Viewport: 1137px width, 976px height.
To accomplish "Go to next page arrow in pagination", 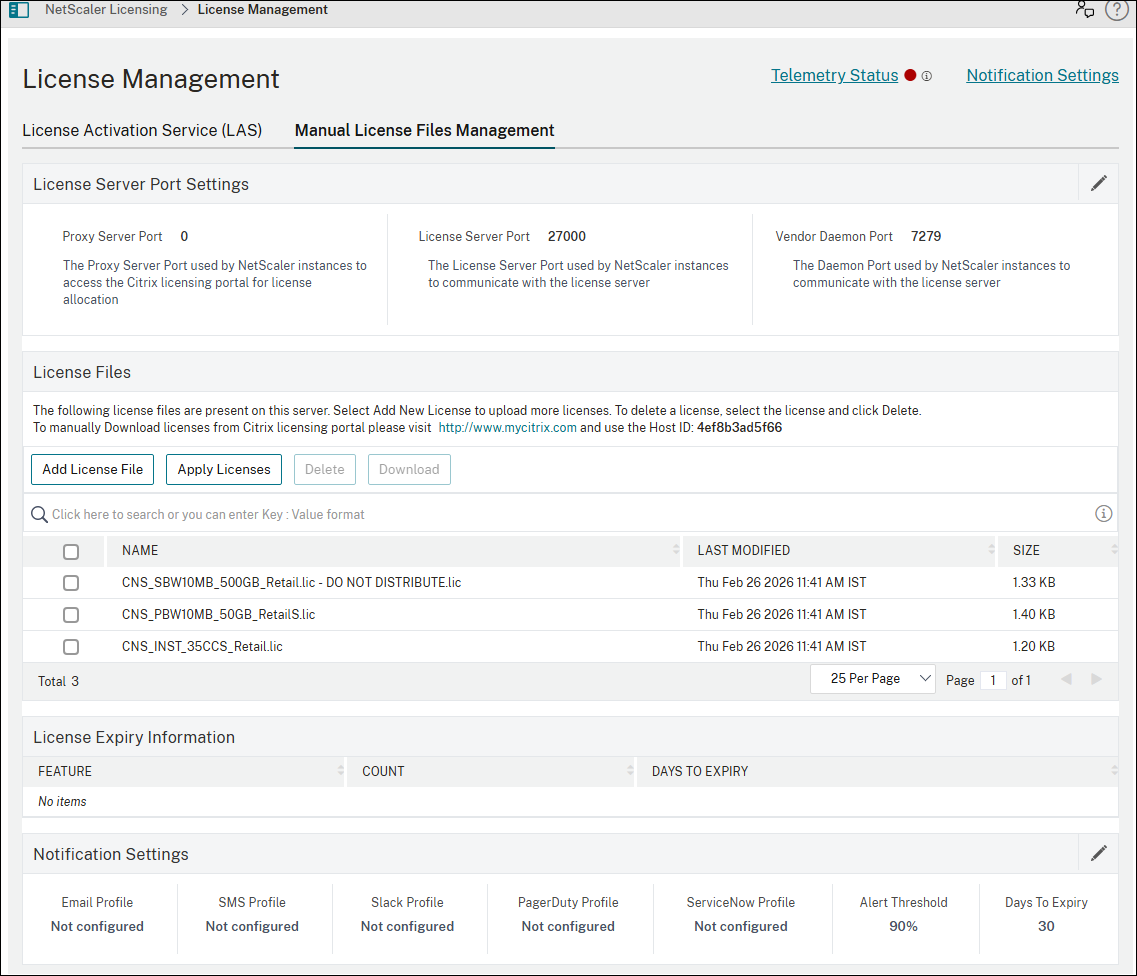I will tap(1096, 679).
